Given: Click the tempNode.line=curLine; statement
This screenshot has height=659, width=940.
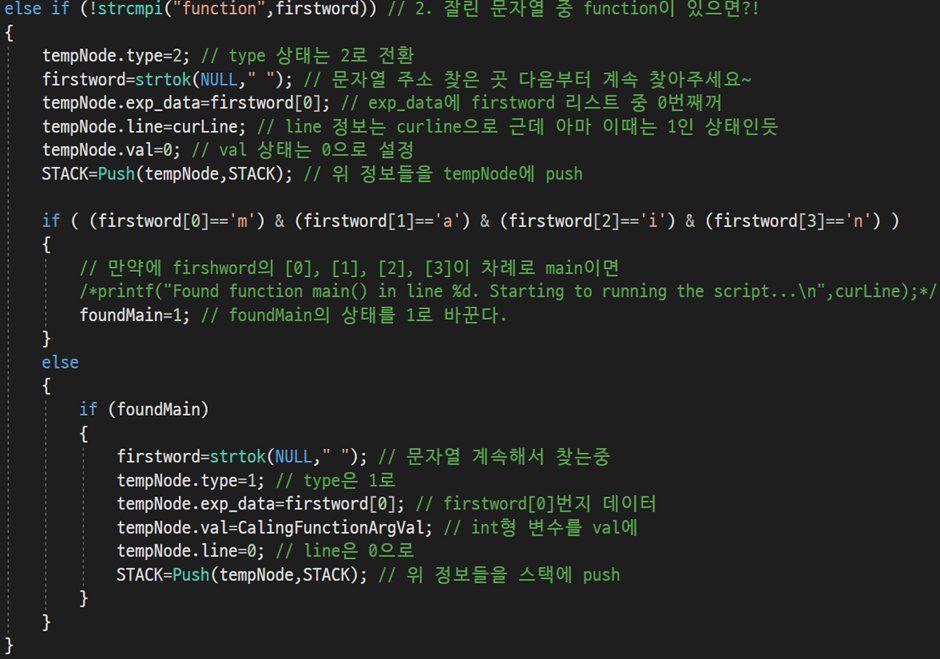Looking at the screenshot, I should coord(144,127).
